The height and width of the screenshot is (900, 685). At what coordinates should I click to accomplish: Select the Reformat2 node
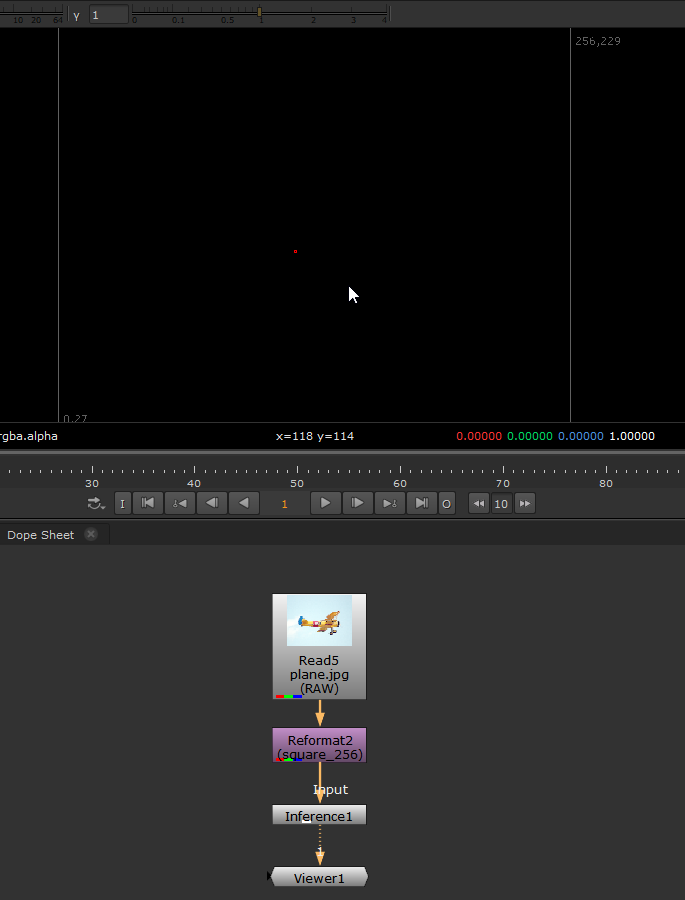319,745
